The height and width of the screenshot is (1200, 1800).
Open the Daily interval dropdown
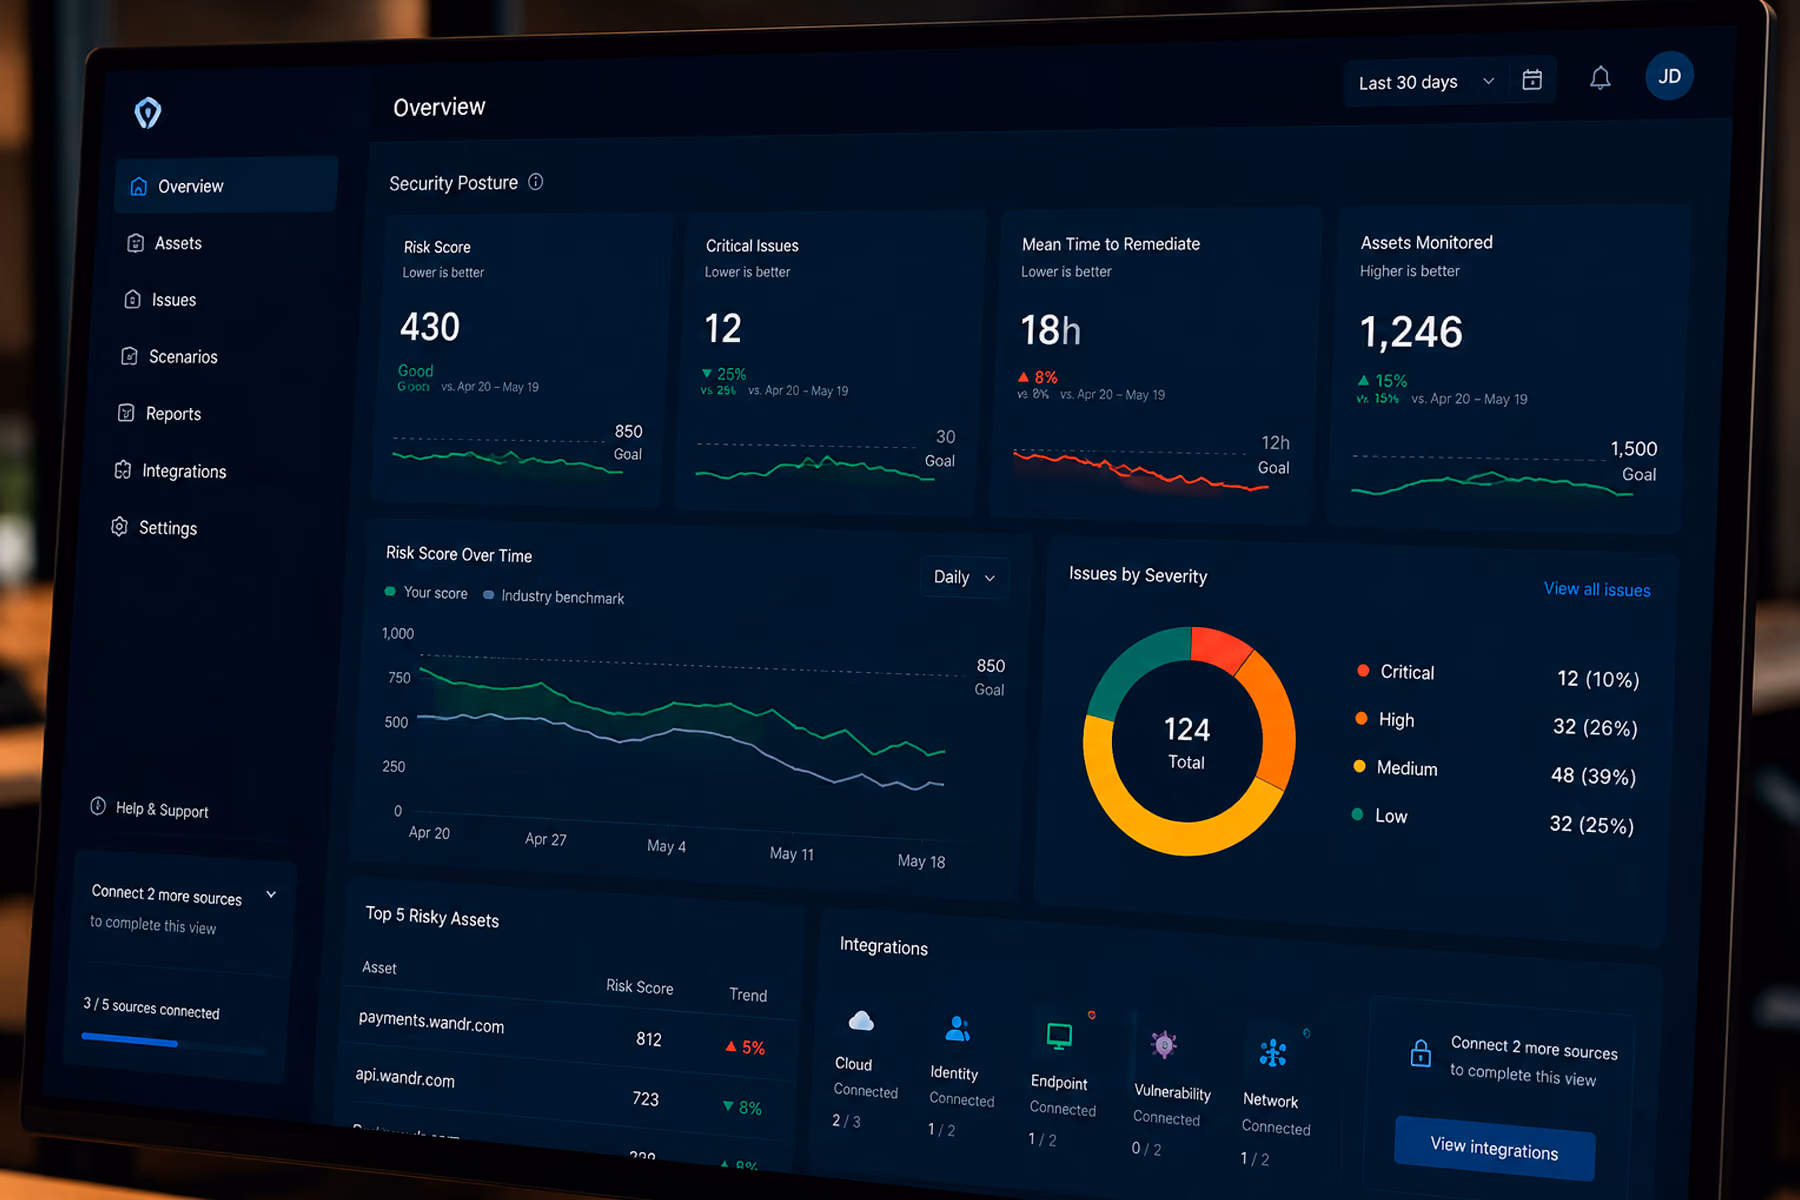coord(964,577)
